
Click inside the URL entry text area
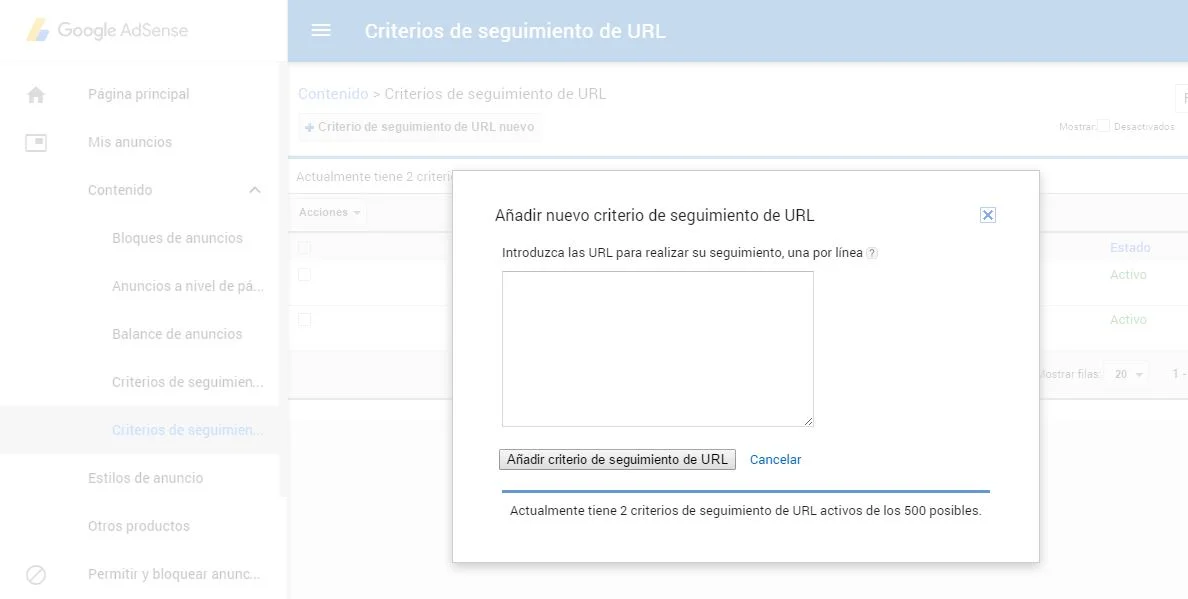point(657,348)
